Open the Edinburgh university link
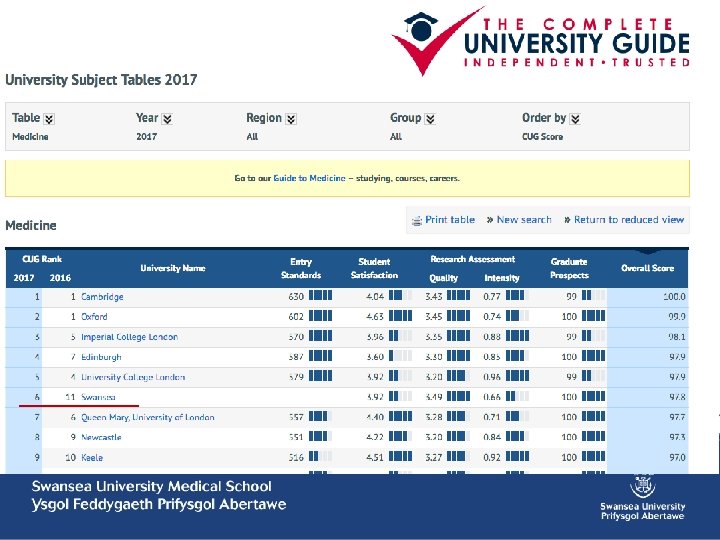 (x=101, y=357)
